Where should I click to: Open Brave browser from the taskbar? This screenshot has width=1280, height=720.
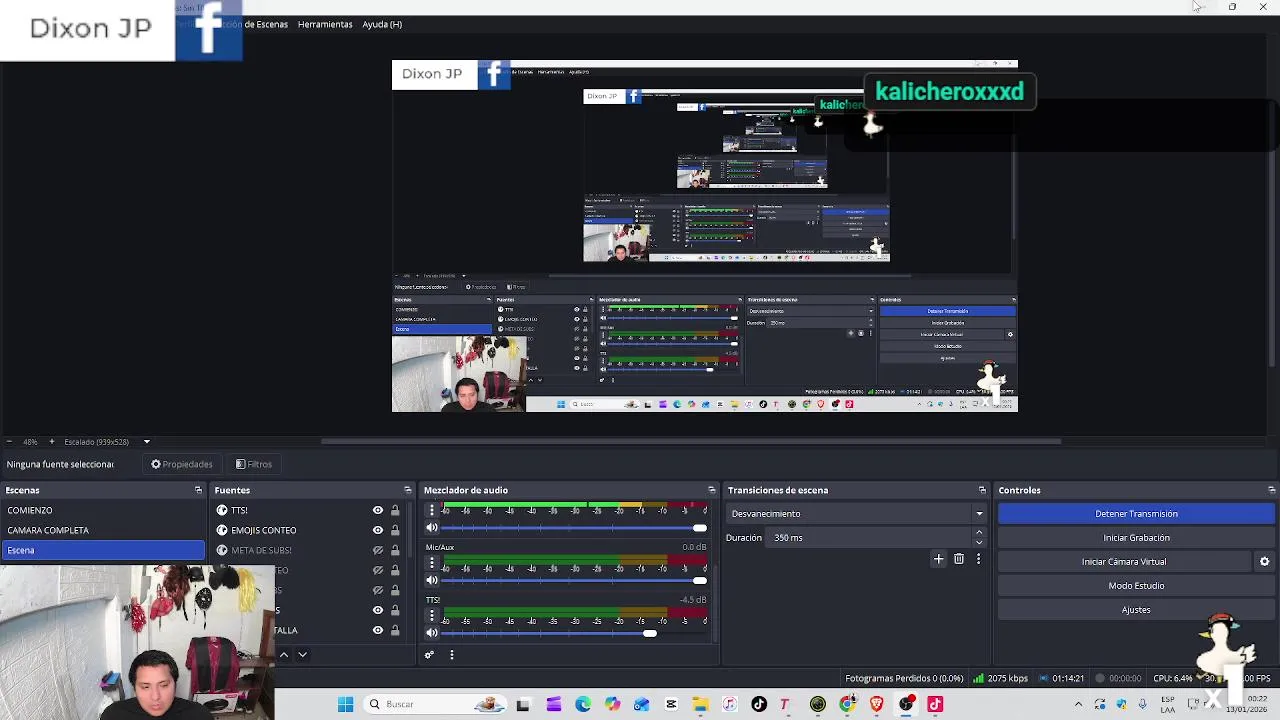tap(877, 704)
